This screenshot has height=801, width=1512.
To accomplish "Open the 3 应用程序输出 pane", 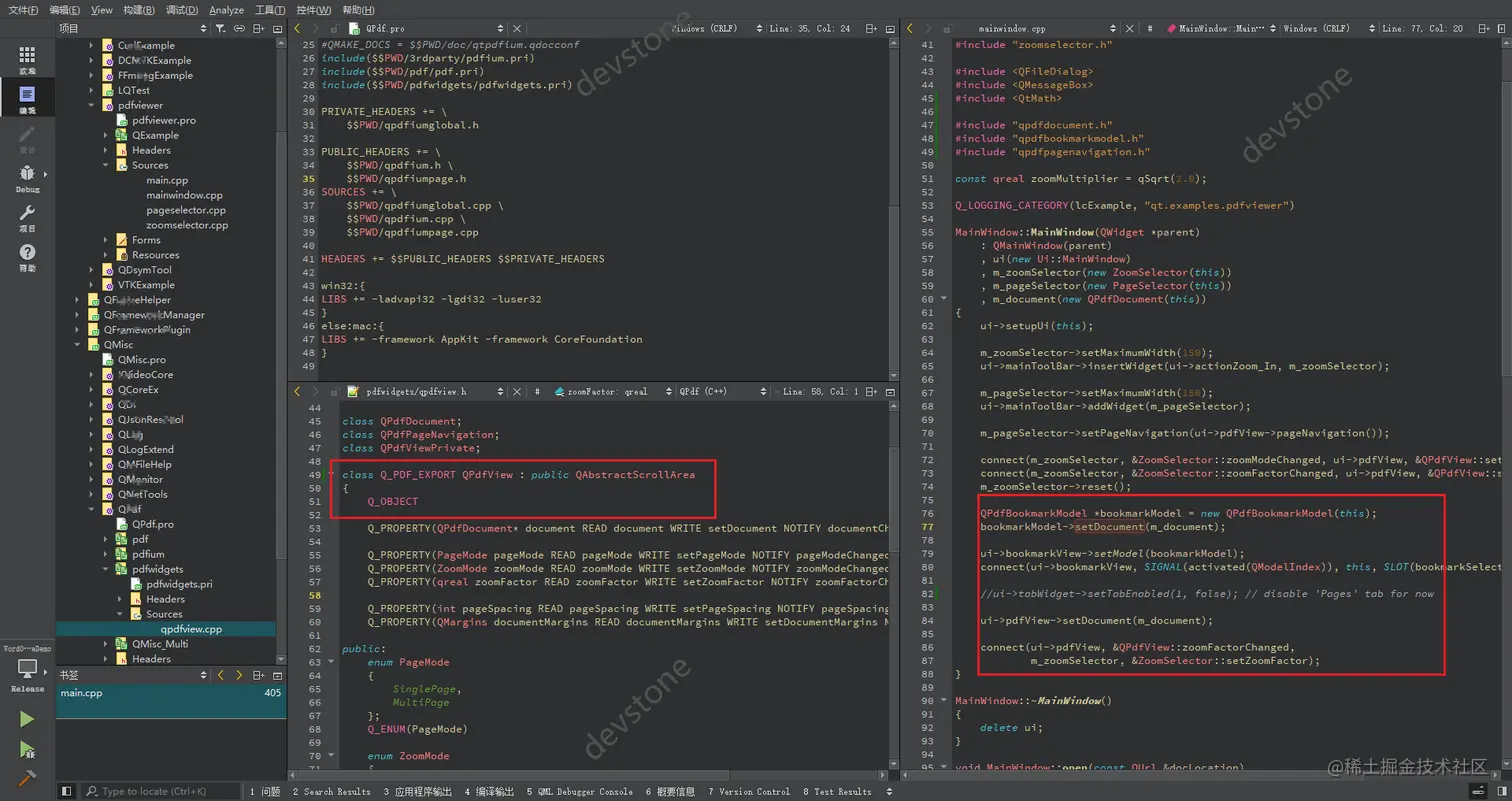I will (417, 791).
